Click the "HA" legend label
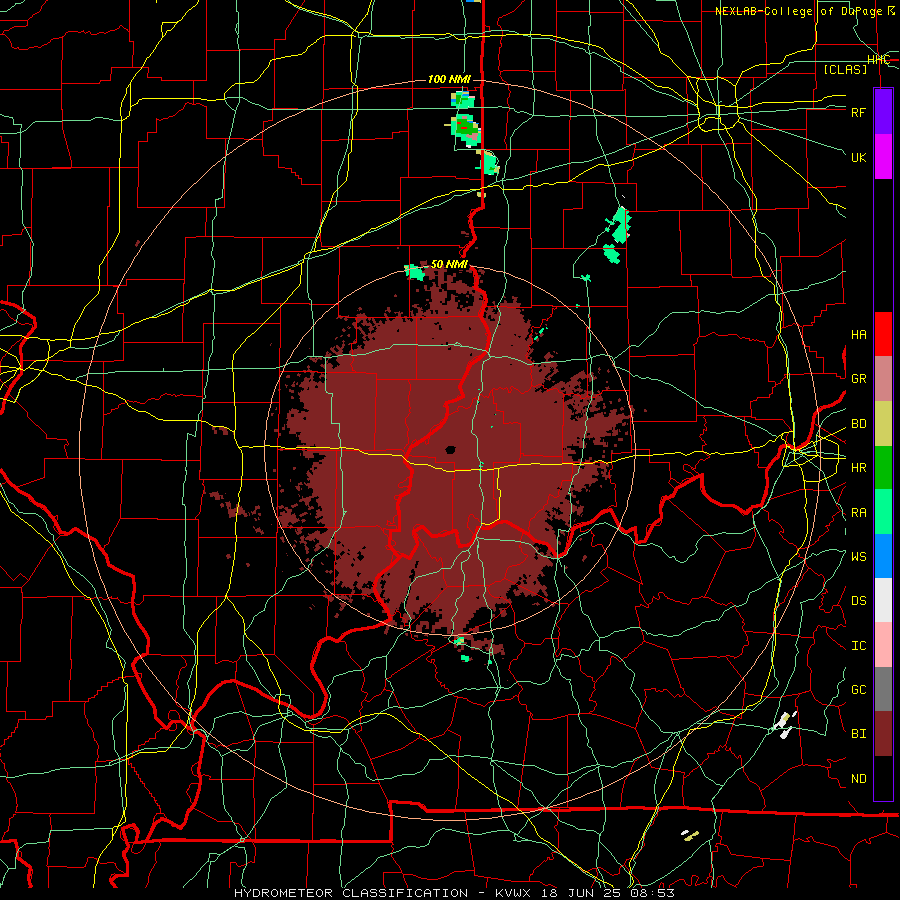The width and height of the screenshot is (900, 900). (858, 334)
